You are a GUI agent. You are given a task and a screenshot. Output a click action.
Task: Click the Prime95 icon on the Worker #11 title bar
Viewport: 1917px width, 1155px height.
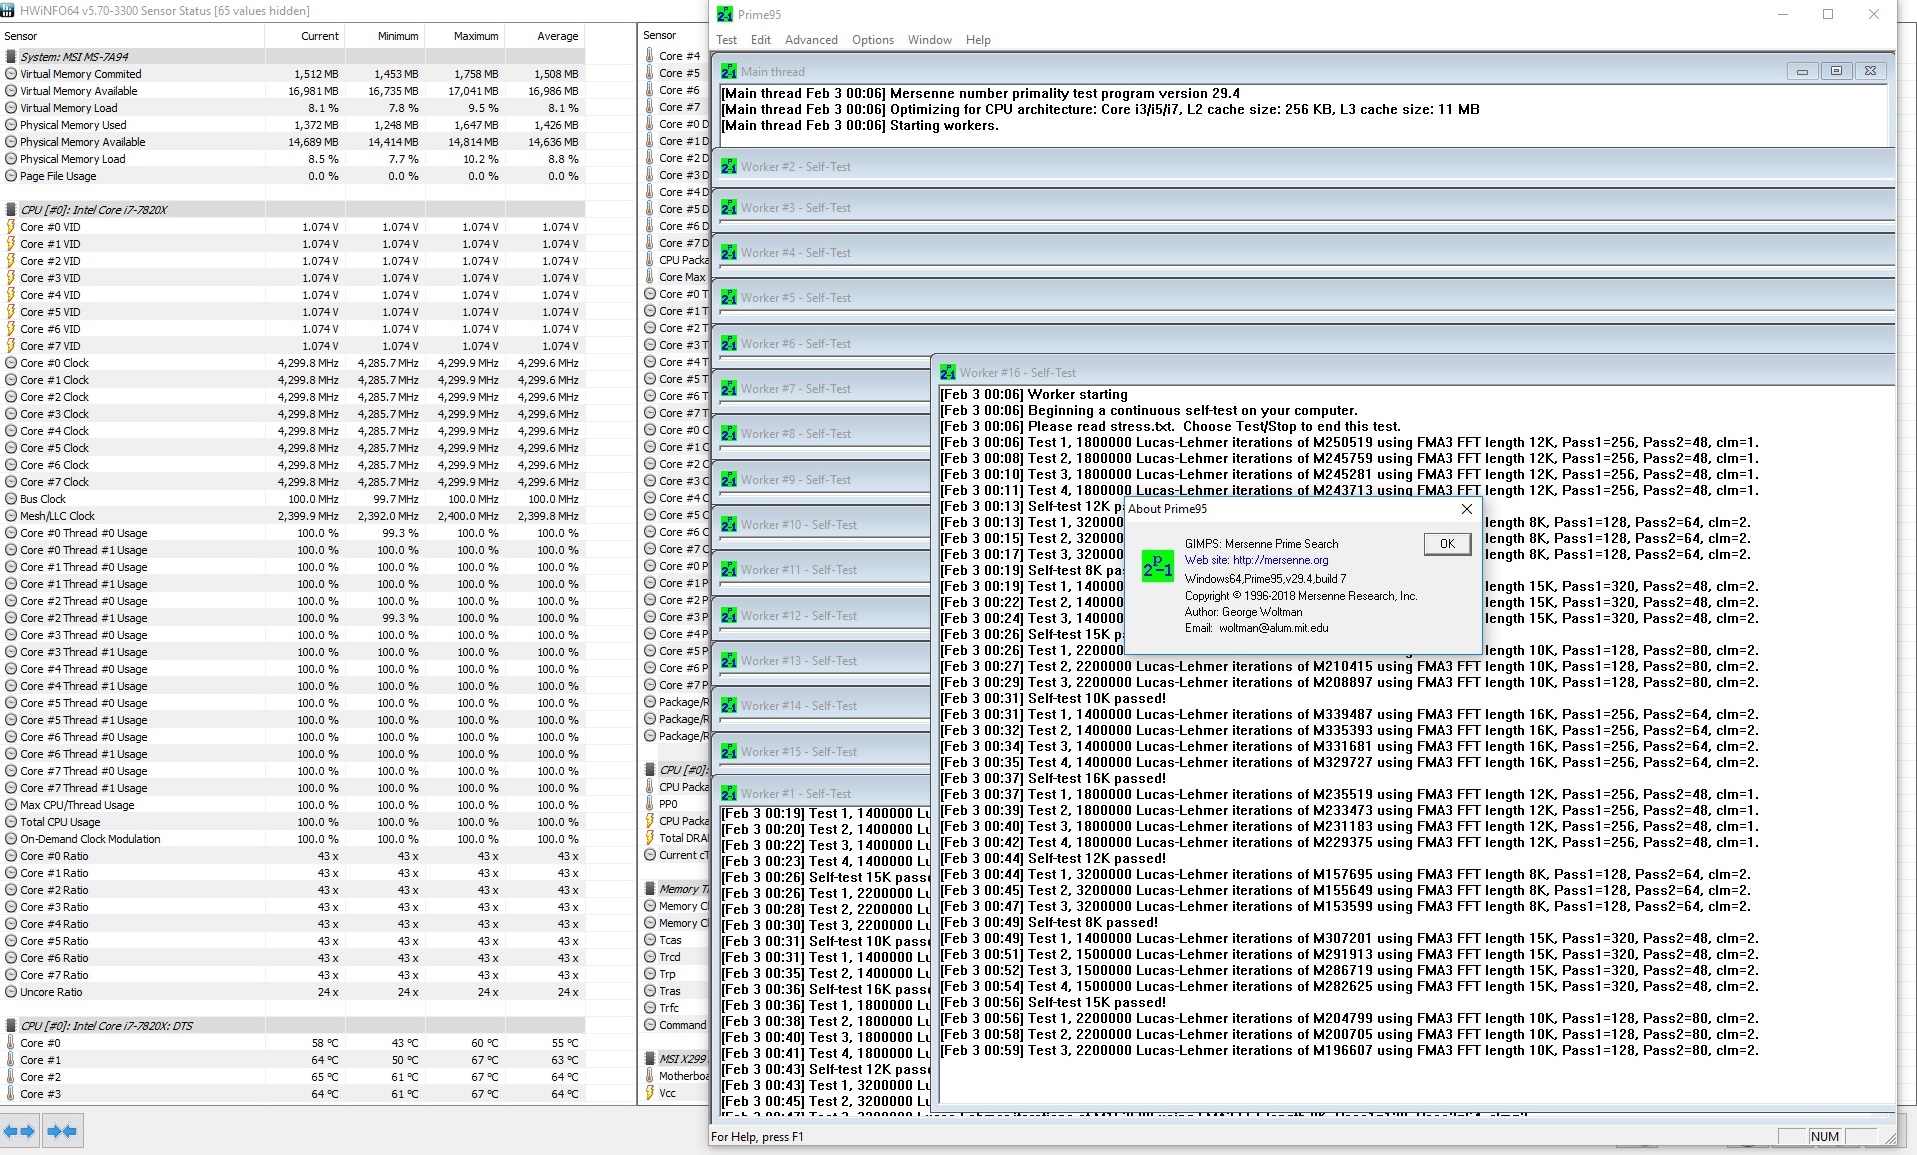(729, 570)
